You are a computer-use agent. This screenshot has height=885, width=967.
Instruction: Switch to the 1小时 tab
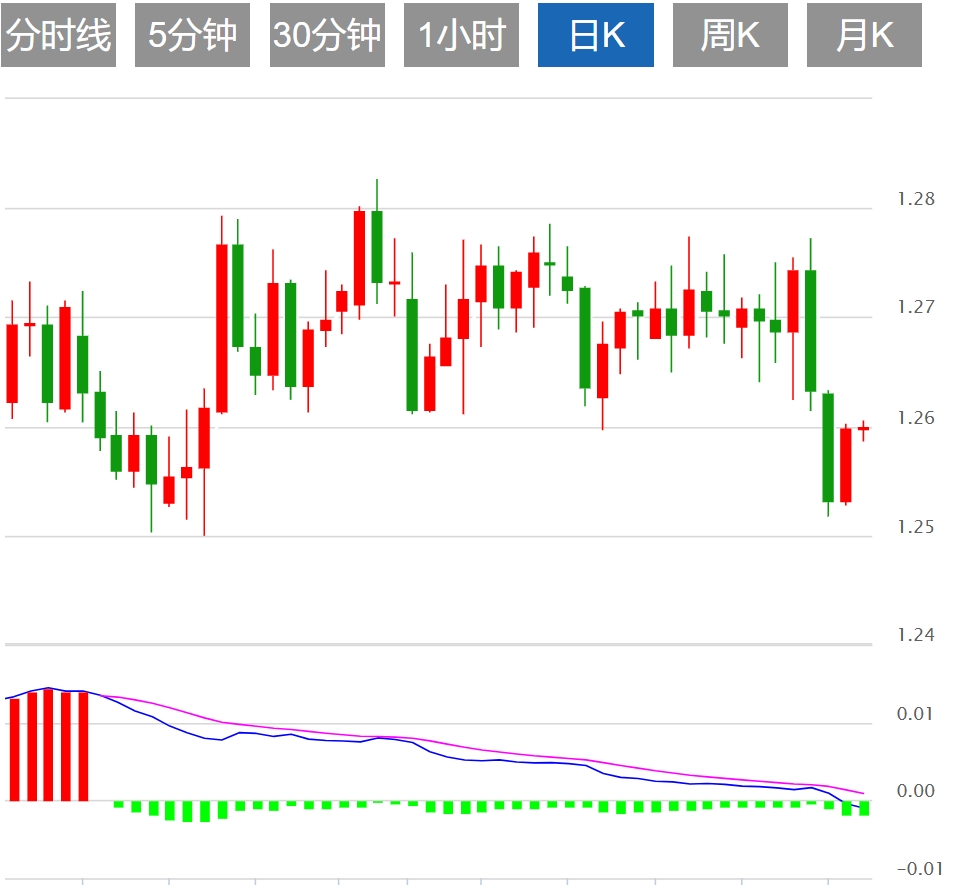pos(461,35)
